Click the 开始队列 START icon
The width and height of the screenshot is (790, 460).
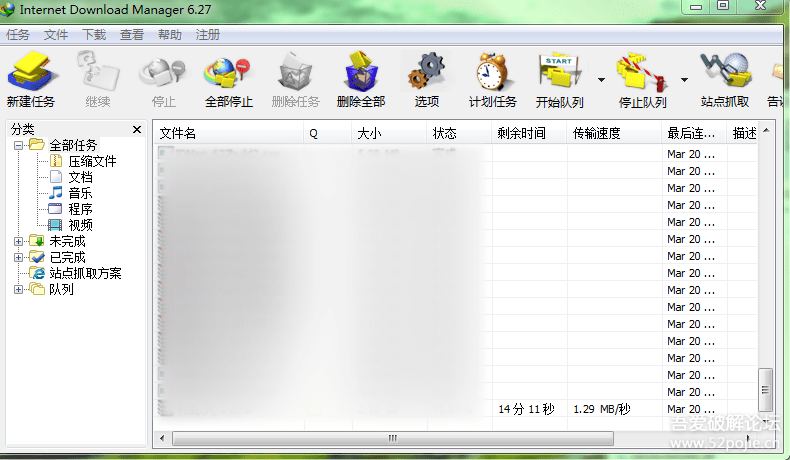559,72
